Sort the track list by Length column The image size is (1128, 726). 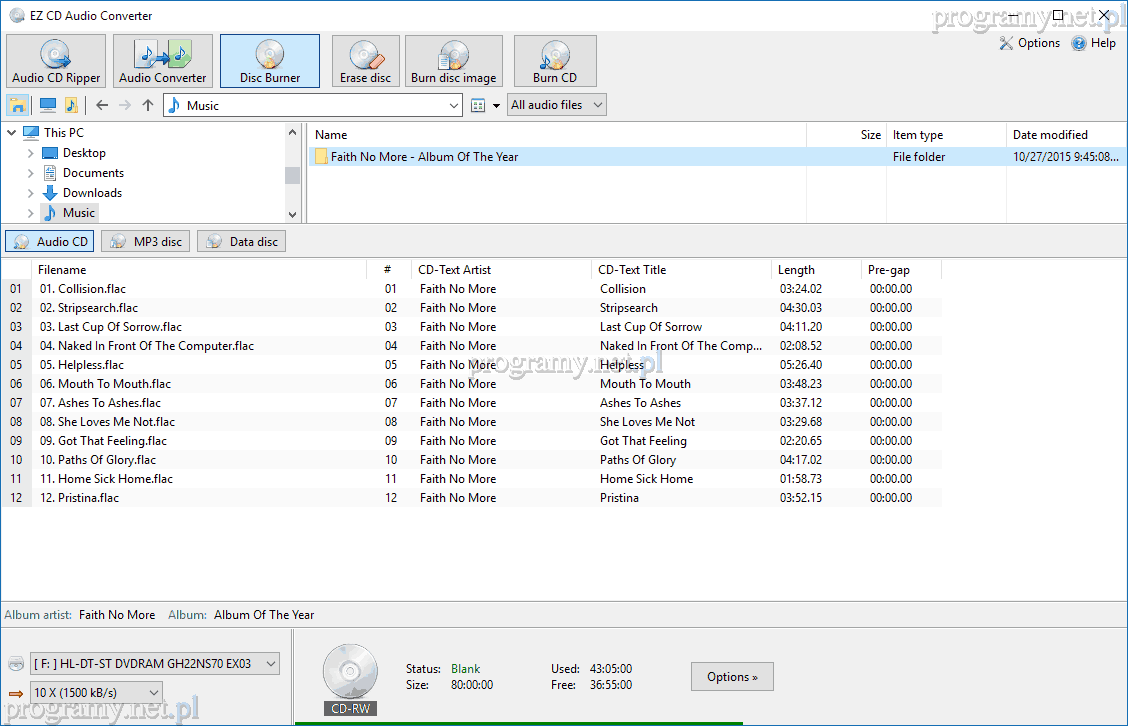(x=796, y=270)
